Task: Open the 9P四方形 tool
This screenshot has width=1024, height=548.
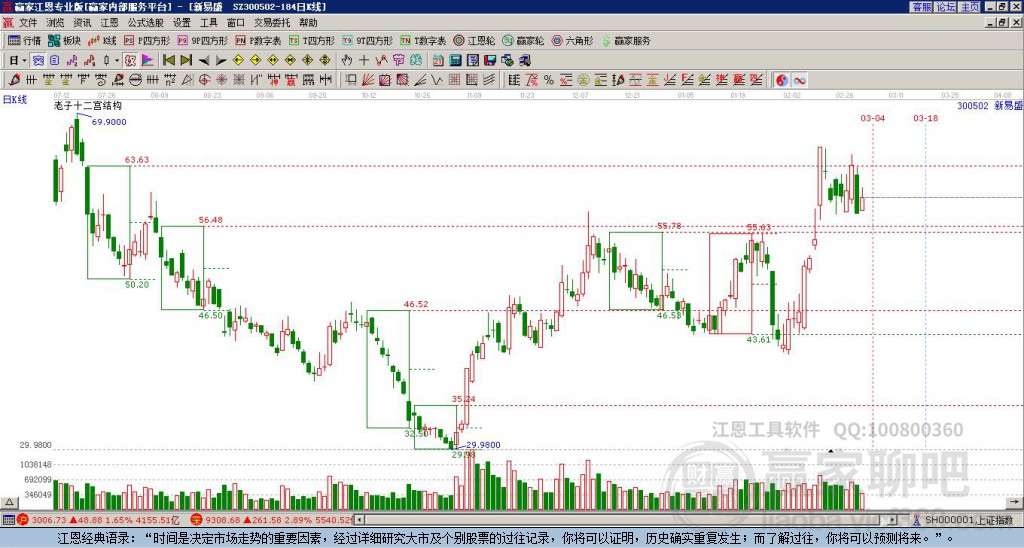Action: click(x=202, y=40)
